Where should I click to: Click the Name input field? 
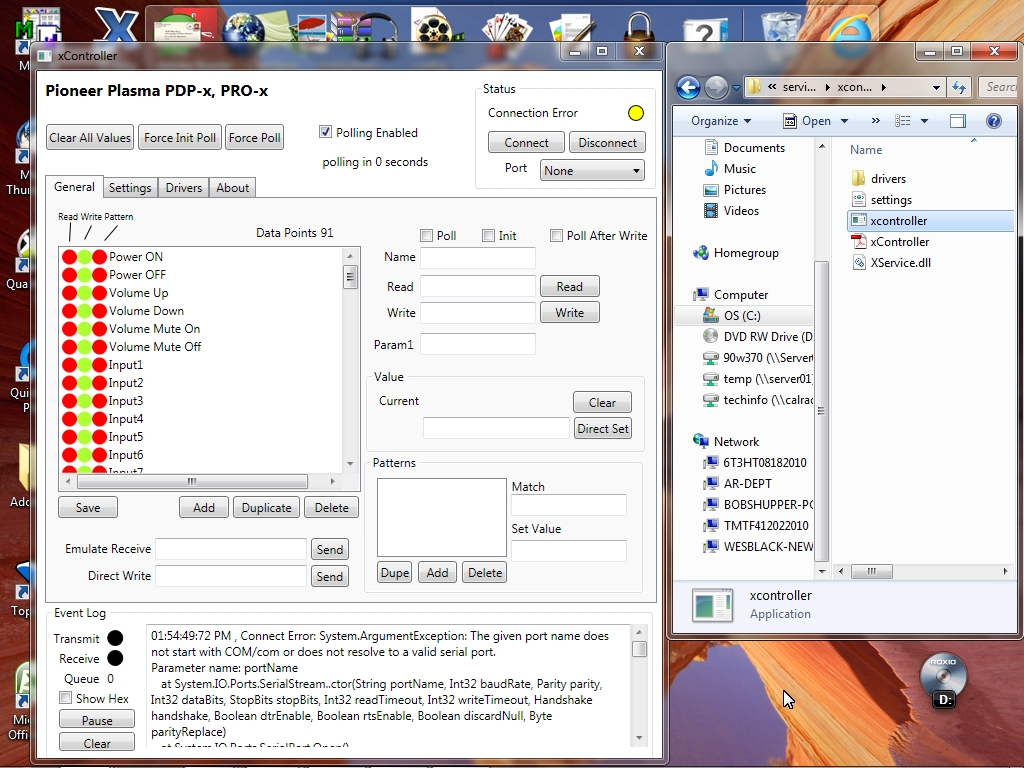478,257
